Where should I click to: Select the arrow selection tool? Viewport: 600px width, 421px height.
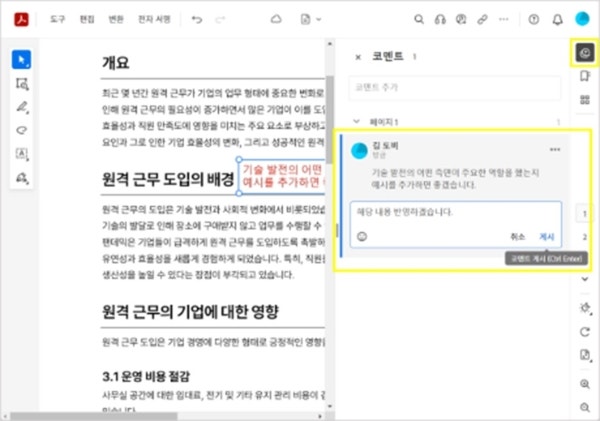(x=21, y=60)
